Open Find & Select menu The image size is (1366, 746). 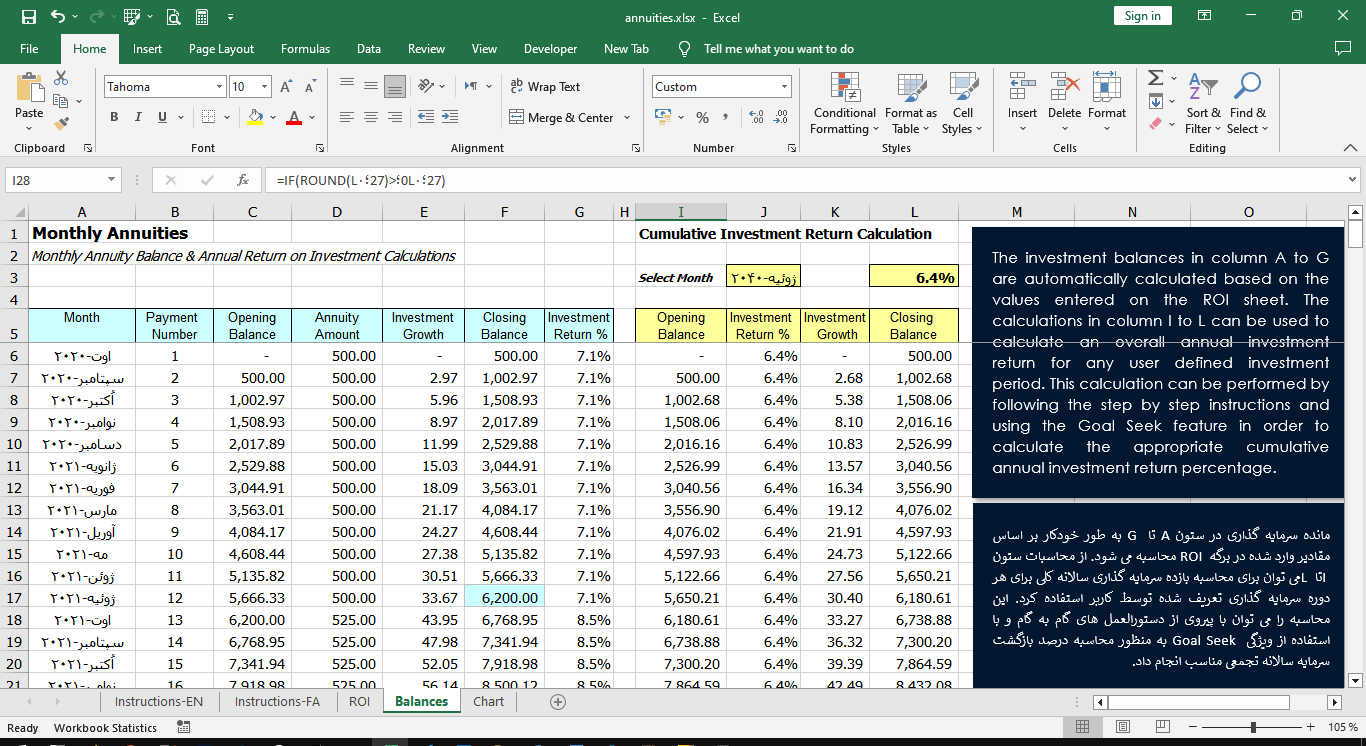[x=1247, y=104]
